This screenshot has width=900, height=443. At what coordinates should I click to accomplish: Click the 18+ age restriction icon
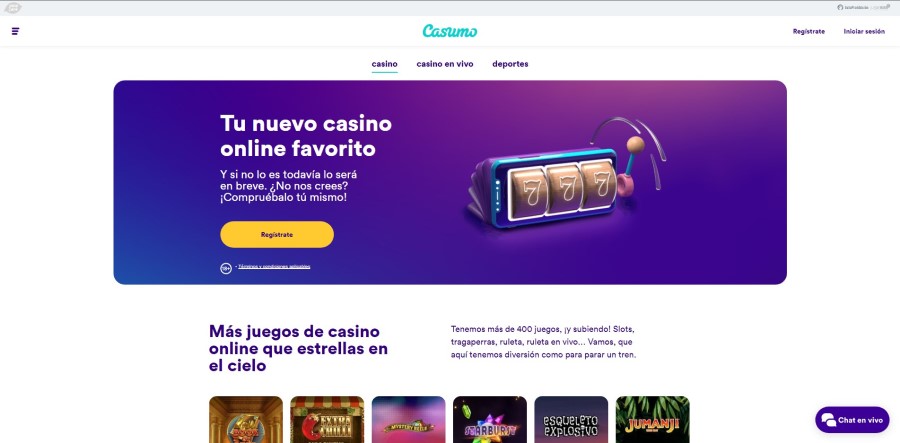pos(226,268)
